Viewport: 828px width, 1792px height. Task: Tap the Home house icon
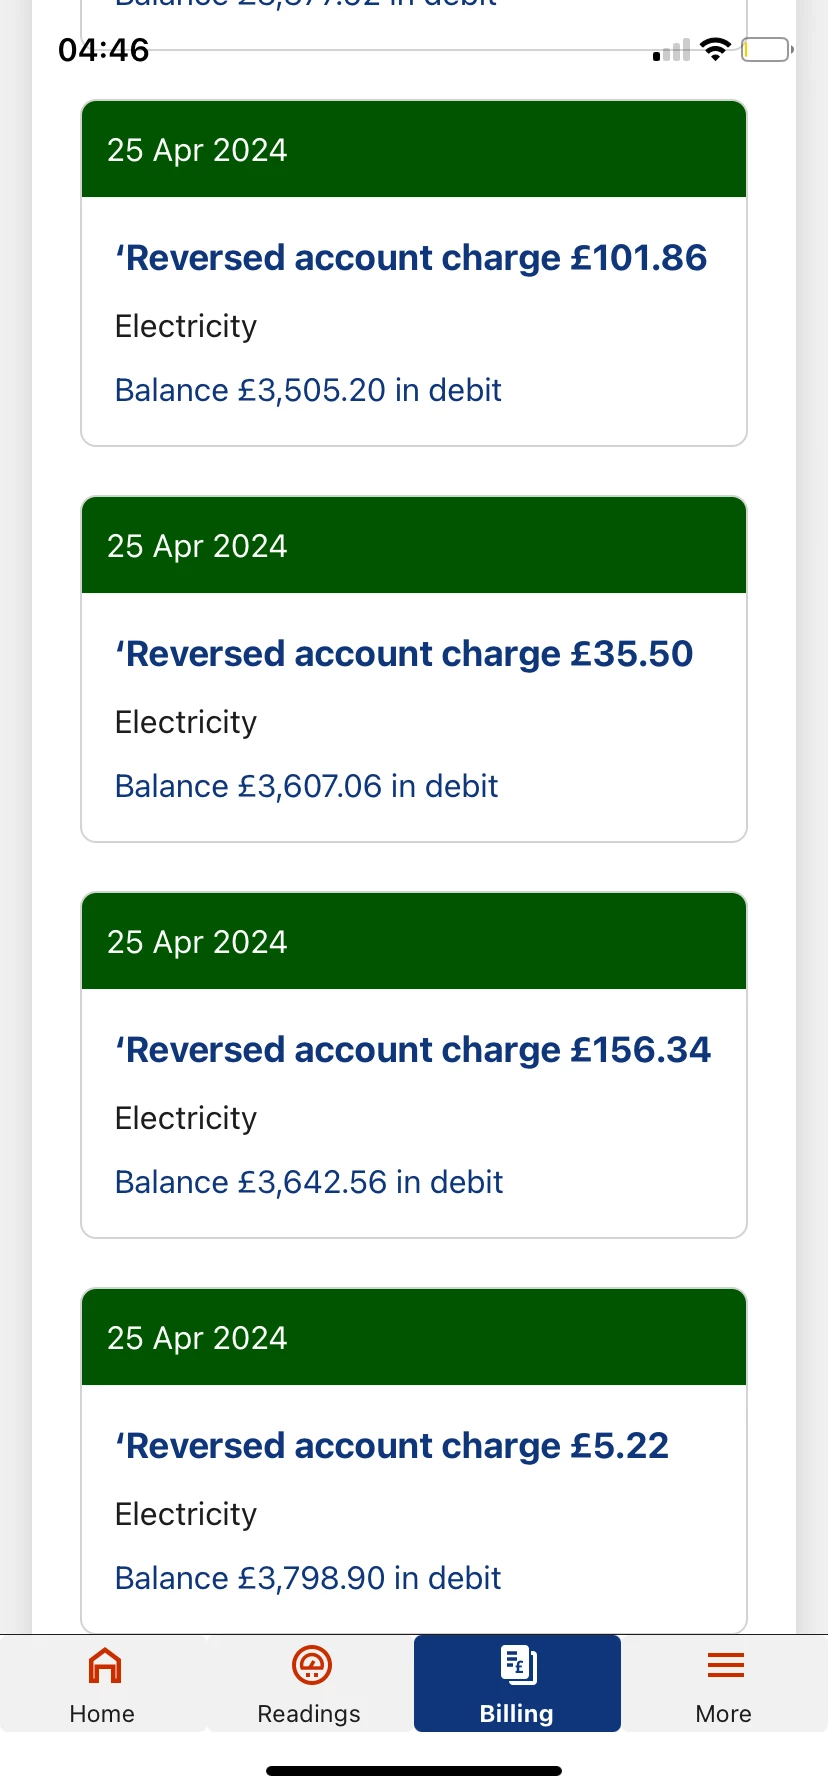pos(105,1666)
